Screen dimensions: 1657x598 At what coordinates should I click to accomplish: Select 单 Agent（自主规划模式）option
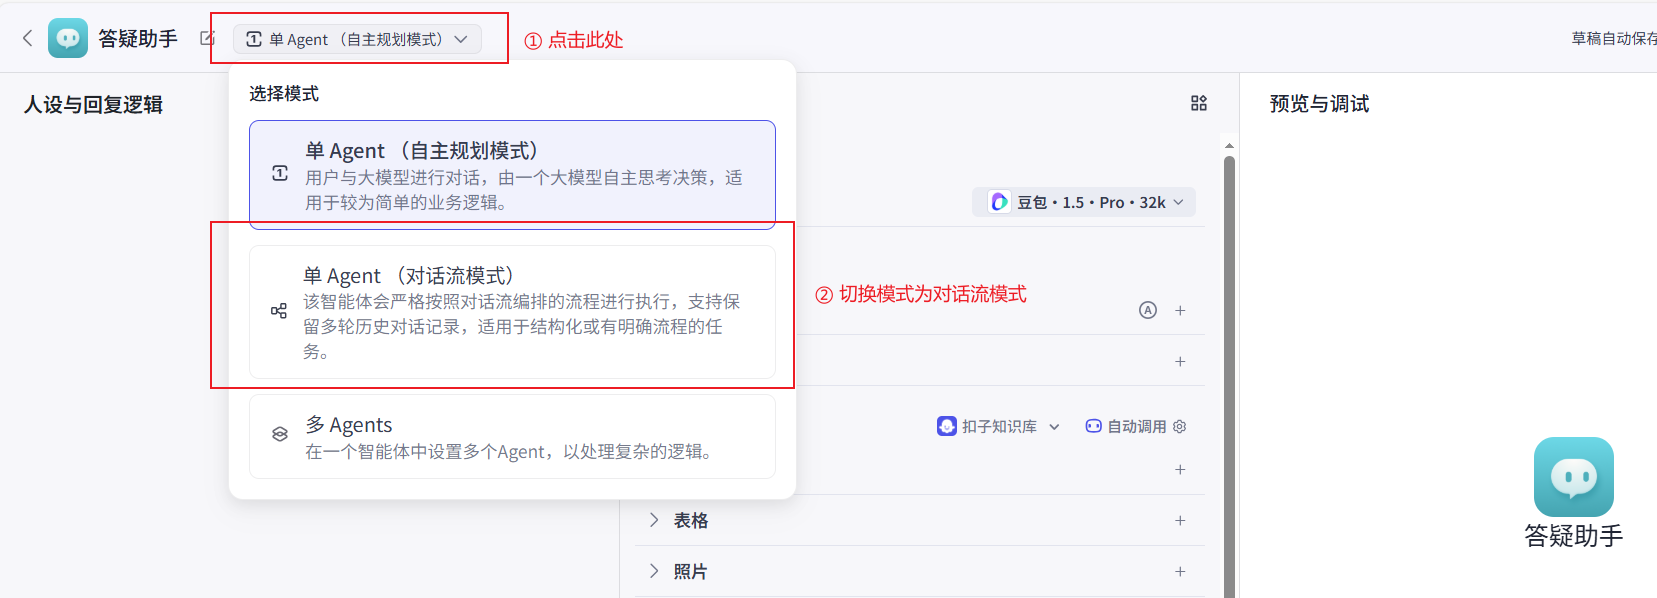click(x=512, y=175)
